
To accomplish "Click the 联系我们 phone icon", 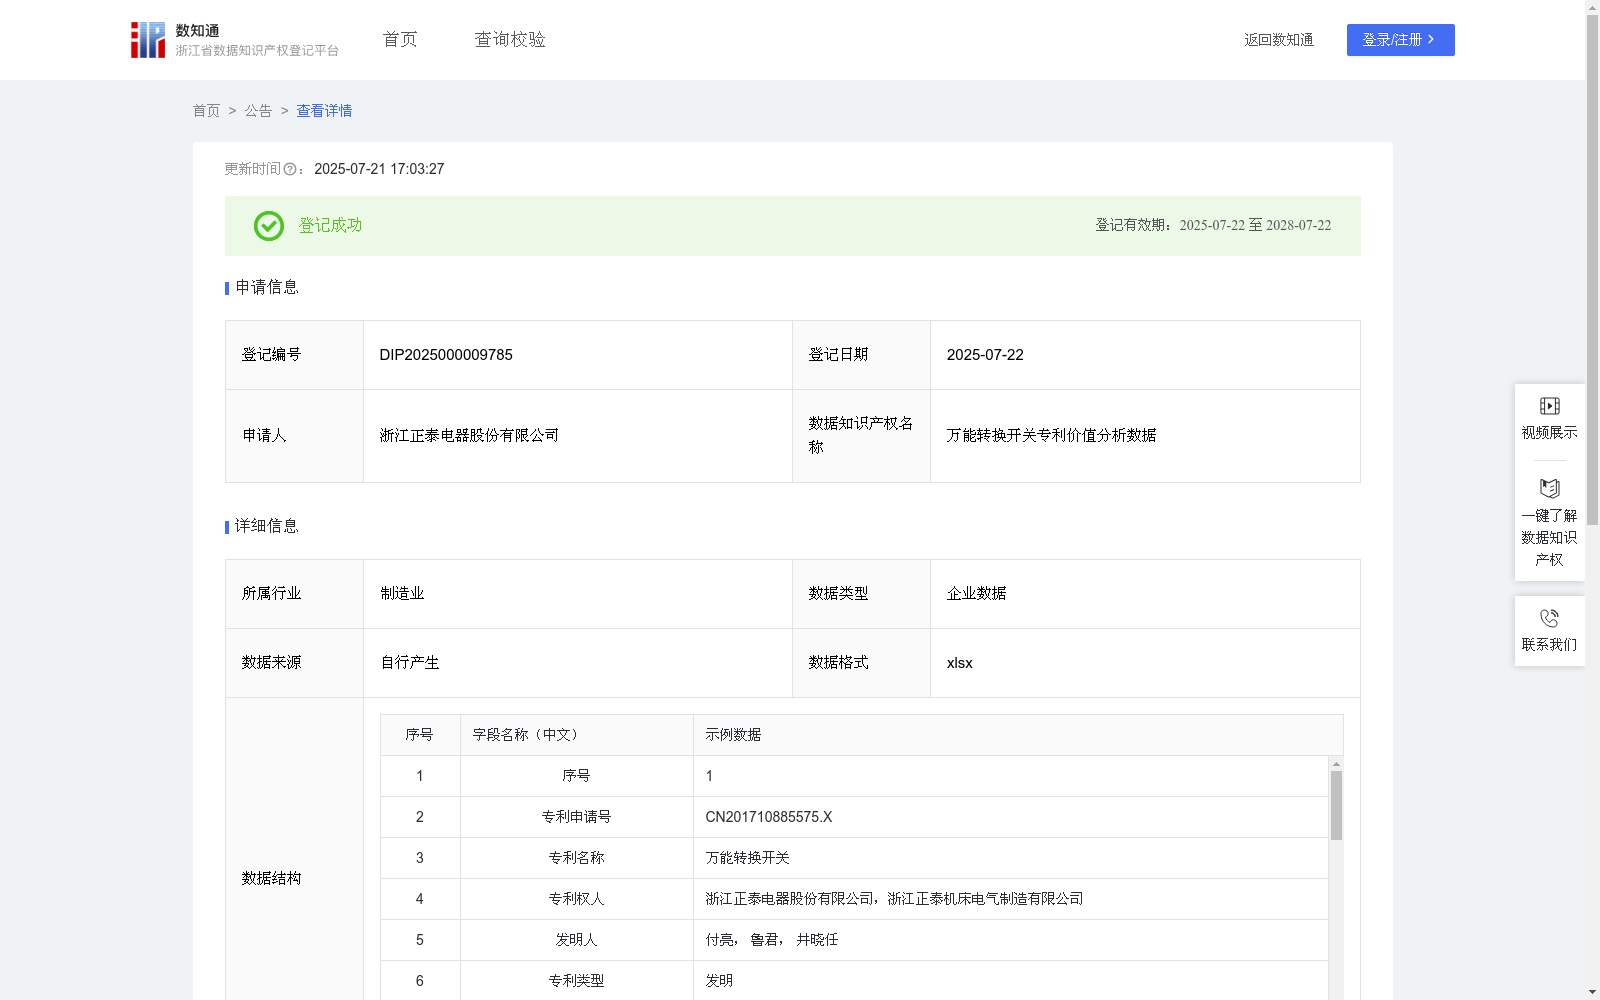I will pos(1549,618).
